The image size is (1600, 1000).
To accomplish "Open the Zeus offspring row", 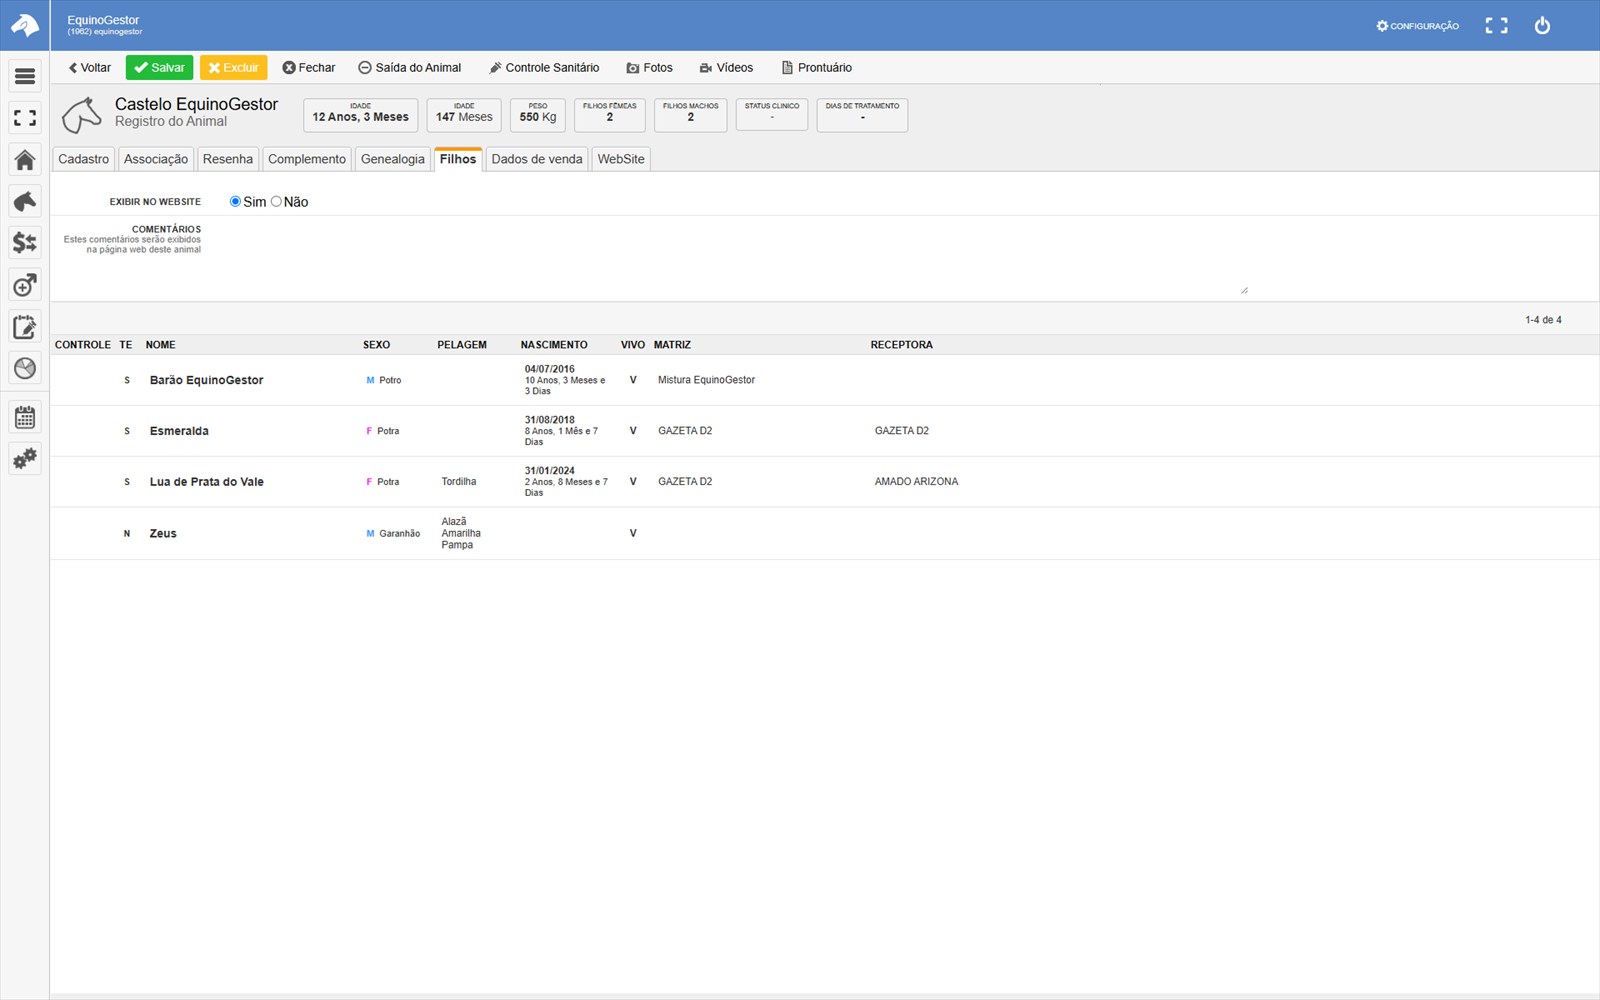I will (824, 533).
